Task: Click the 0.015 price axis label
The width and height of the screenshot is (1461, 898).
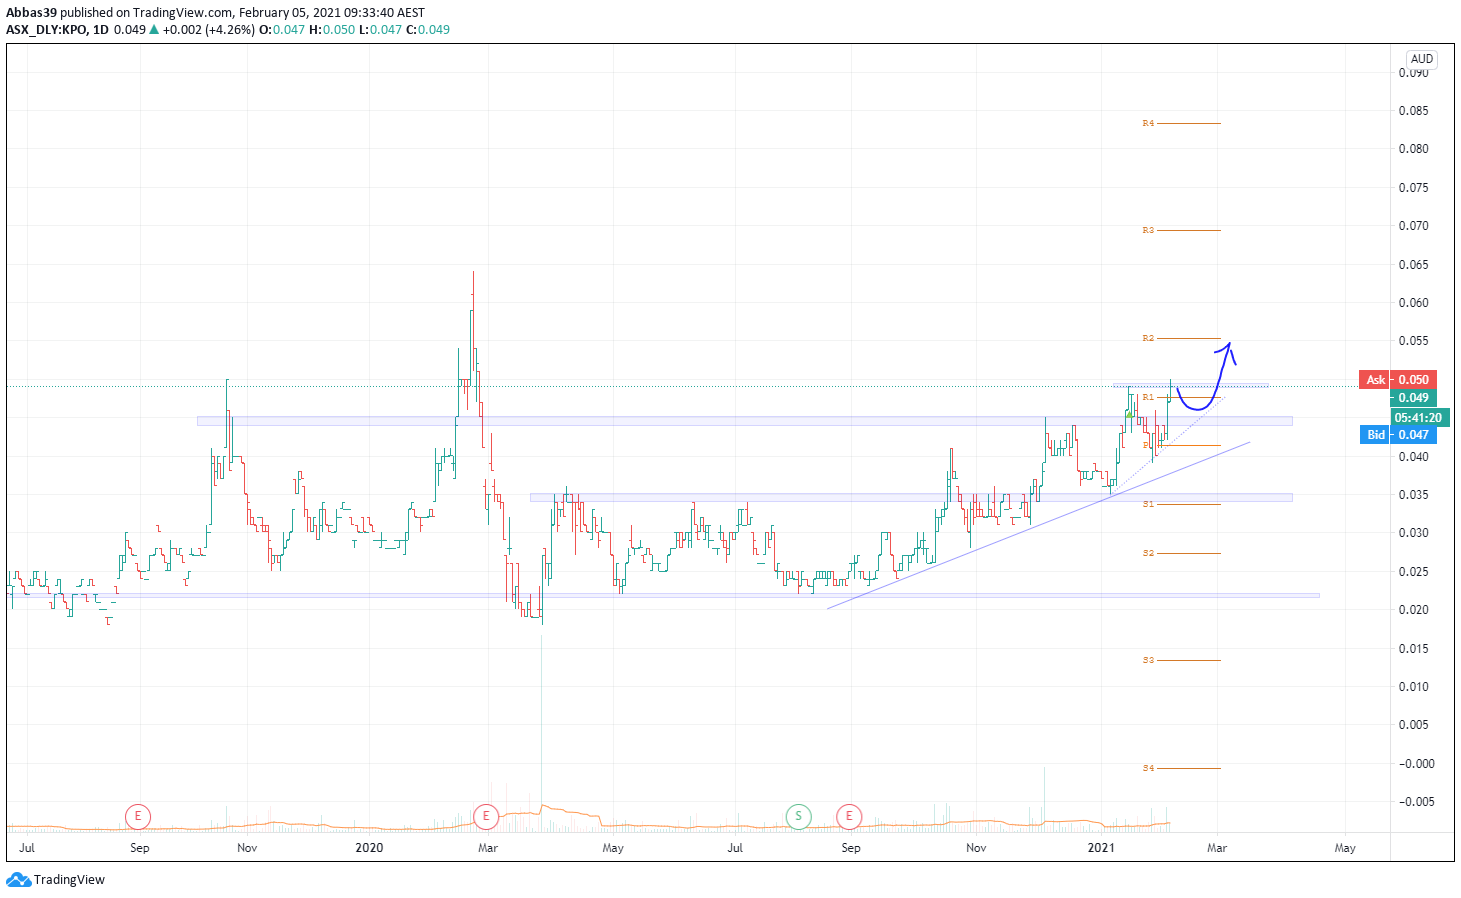Action: tap(1413, 649)
